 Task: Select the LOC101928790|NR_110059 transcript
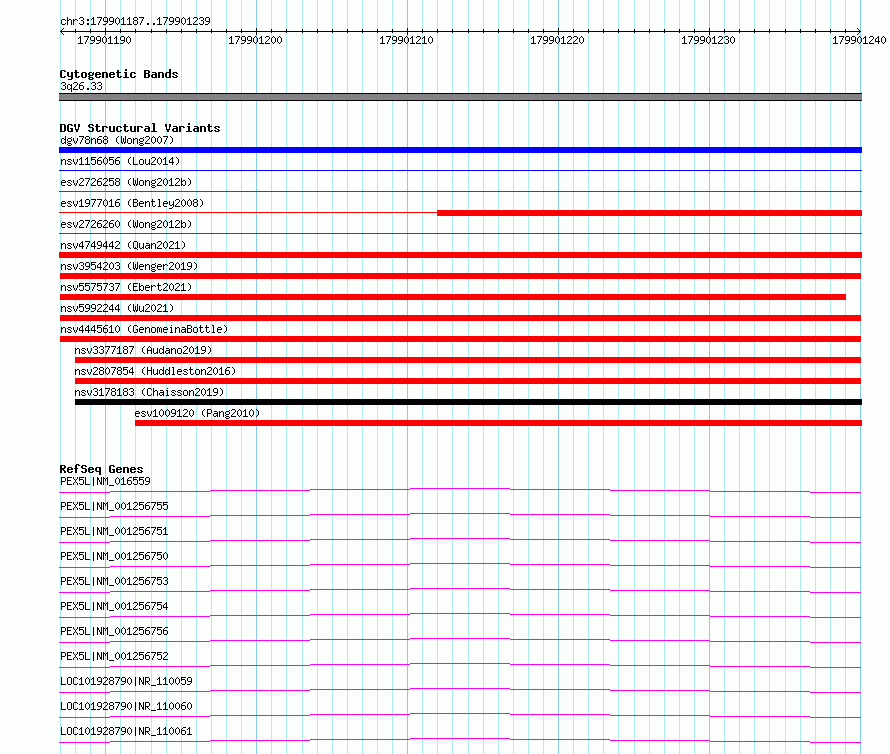126,681
